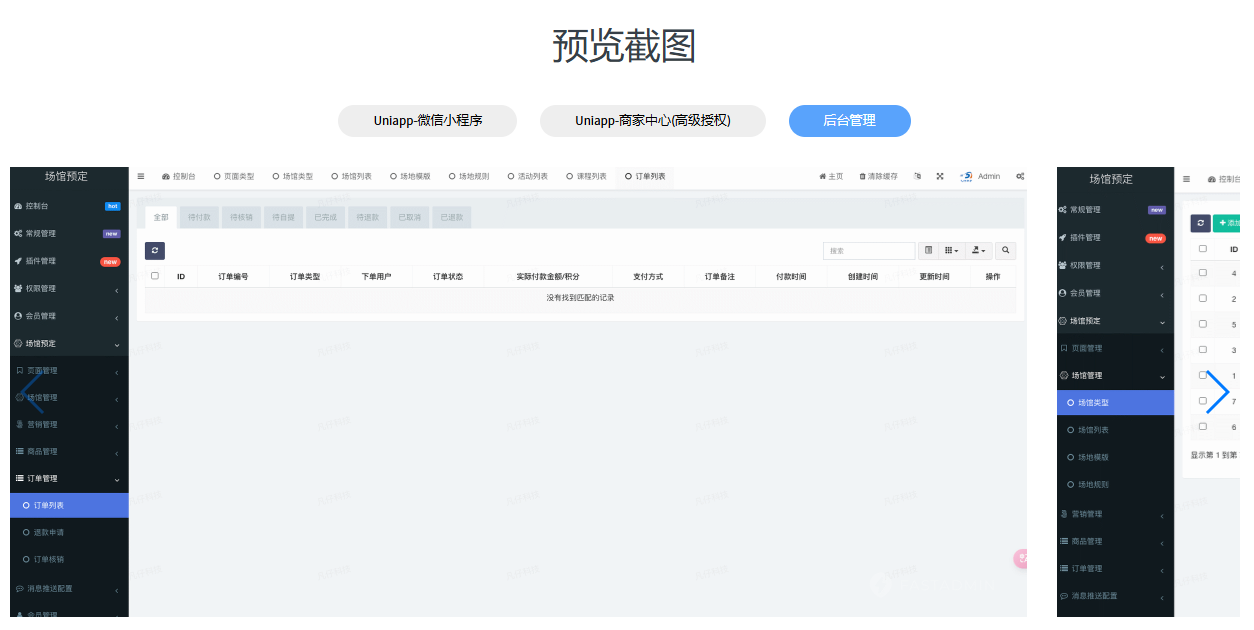1254x630 pixels.
Task: Open the export dropdown in order toolbar
Action: (x=978, y=251)
